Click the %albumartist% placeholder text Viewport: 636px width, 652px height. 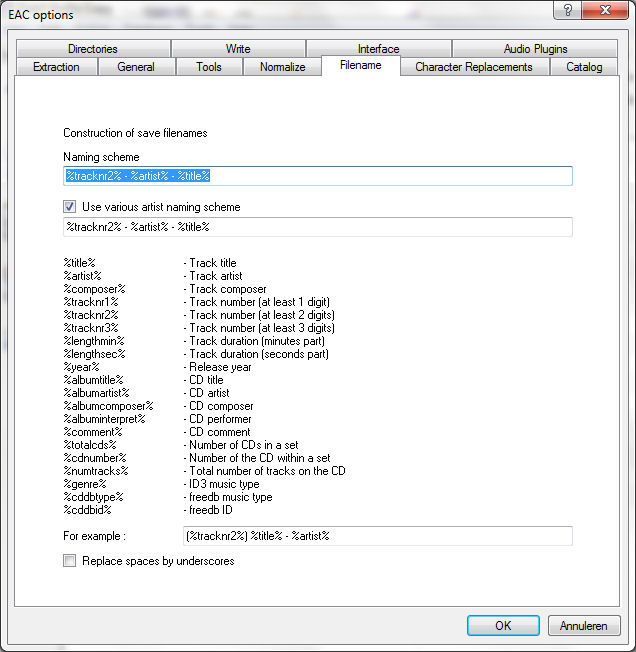[96, 393]
